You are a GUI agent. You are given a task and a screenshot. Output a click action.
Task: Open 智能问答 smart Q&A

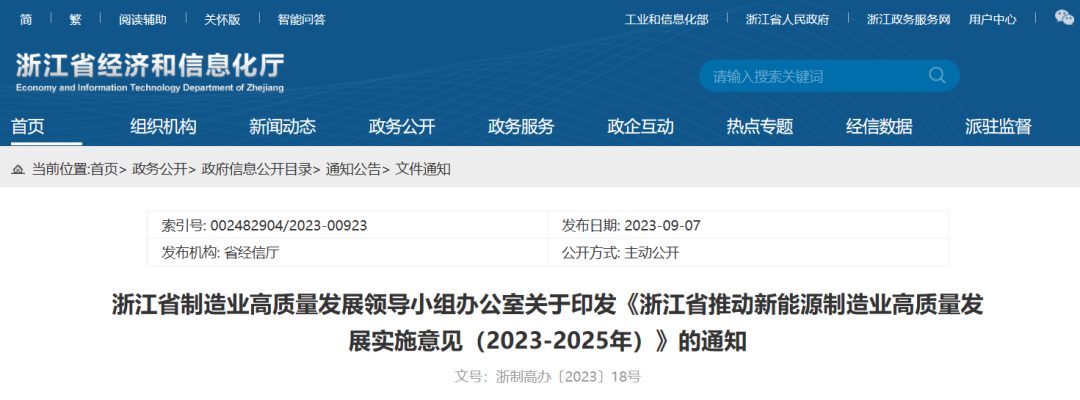coord(301,19)
